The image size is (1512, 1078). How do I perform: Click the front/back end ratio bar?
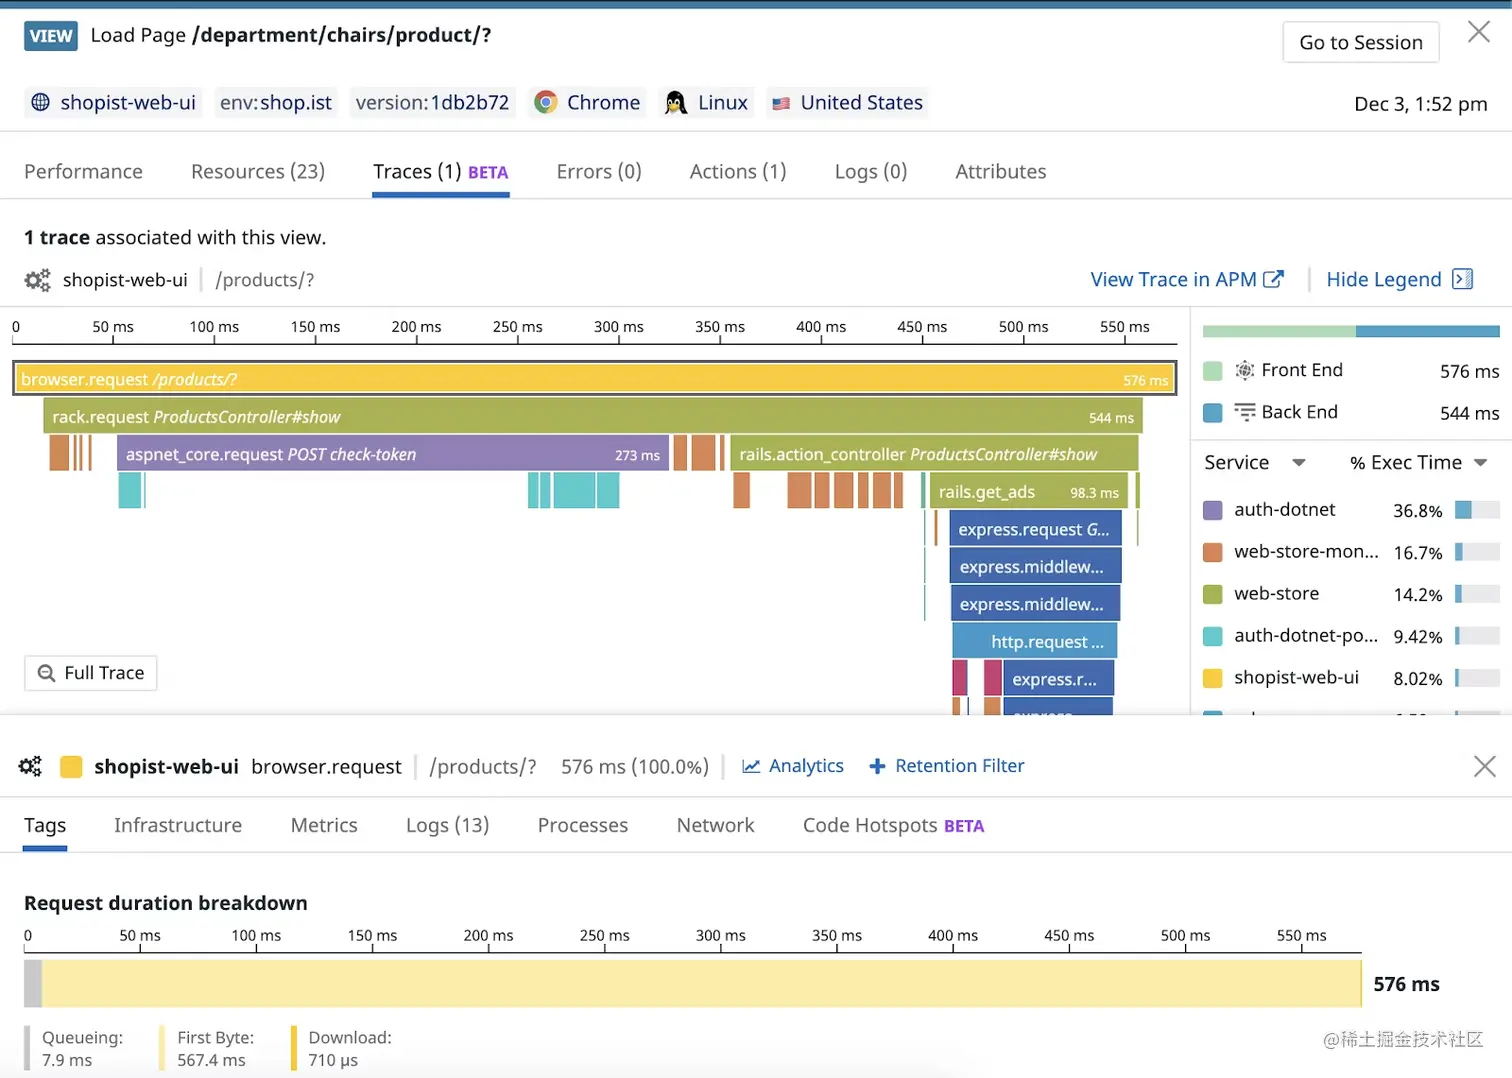[x=1351, y=331]
